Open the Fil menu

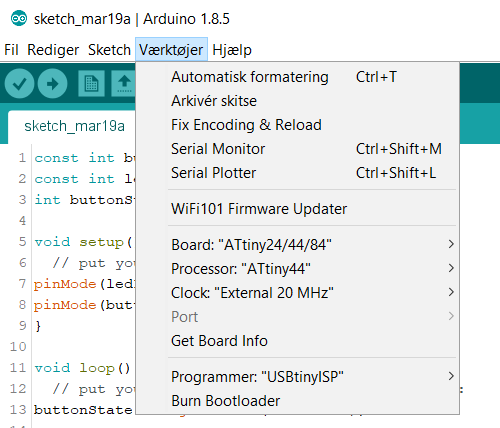(11, 50)
